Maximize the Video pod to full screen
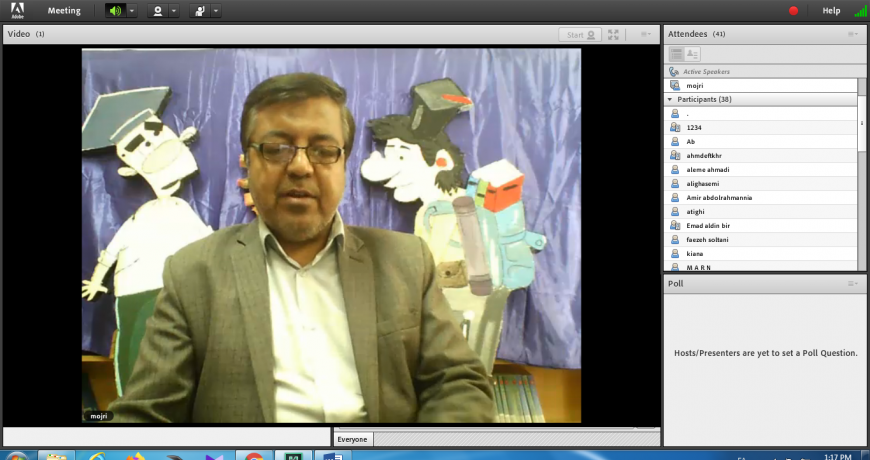 (613, 34)
